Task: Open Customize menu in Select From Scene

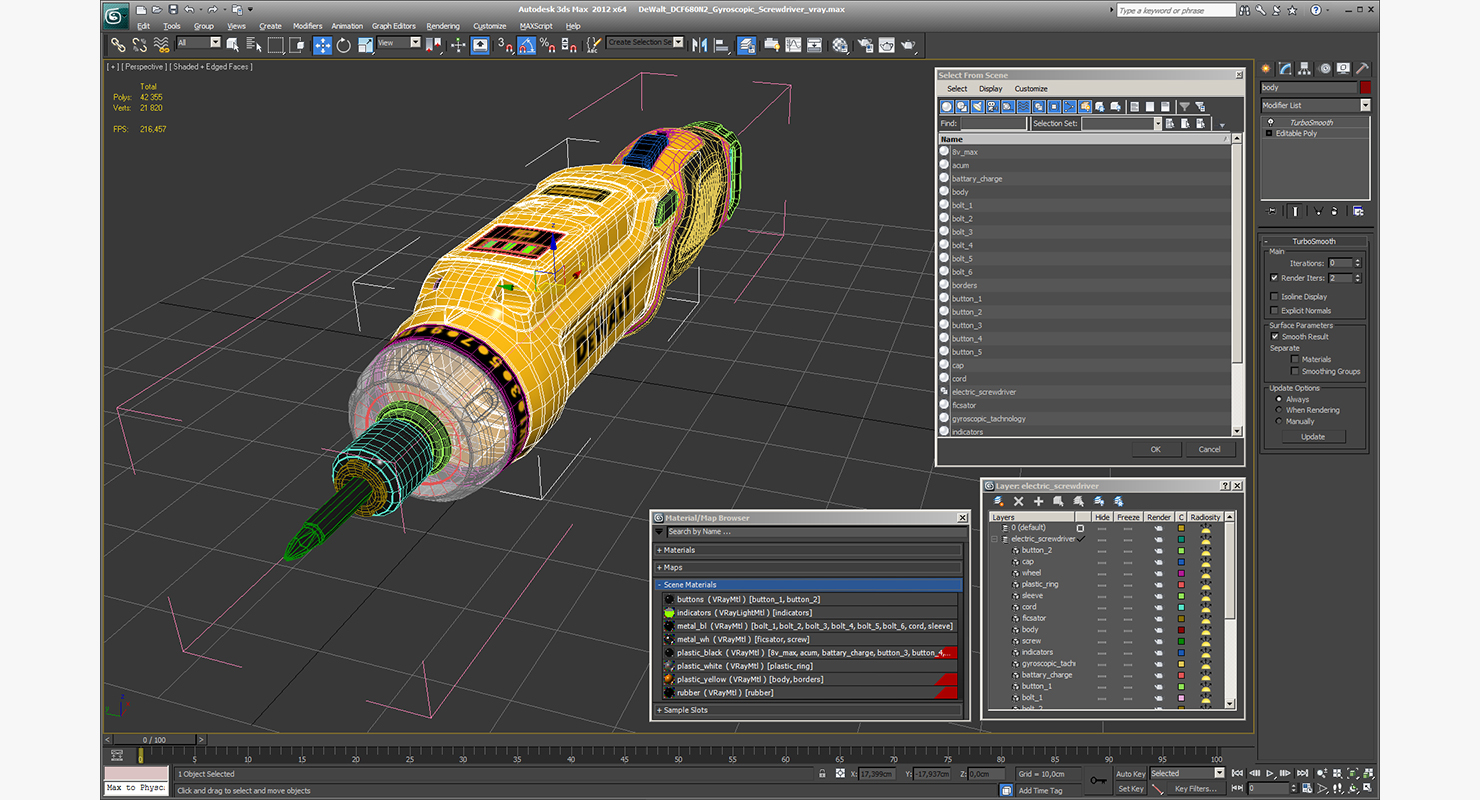Action: click(x=1031, y=89)
